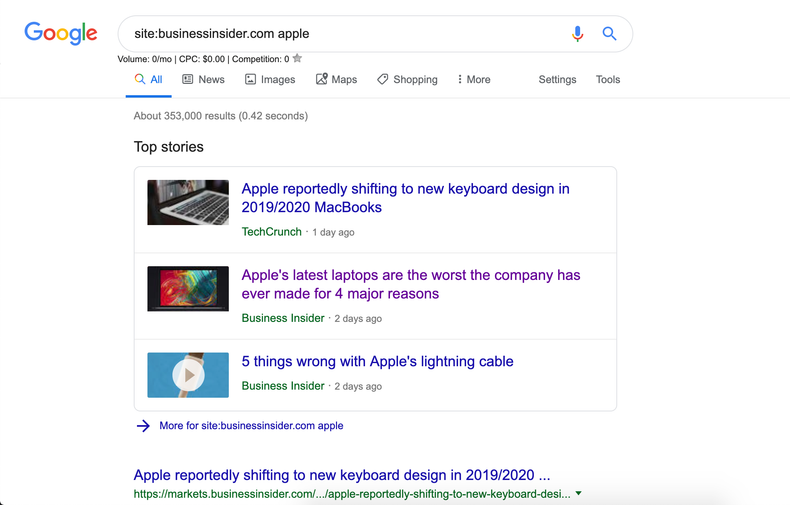
Task: Click the MacBook keyboard story thumbnail
Action: tap(188, 202)
